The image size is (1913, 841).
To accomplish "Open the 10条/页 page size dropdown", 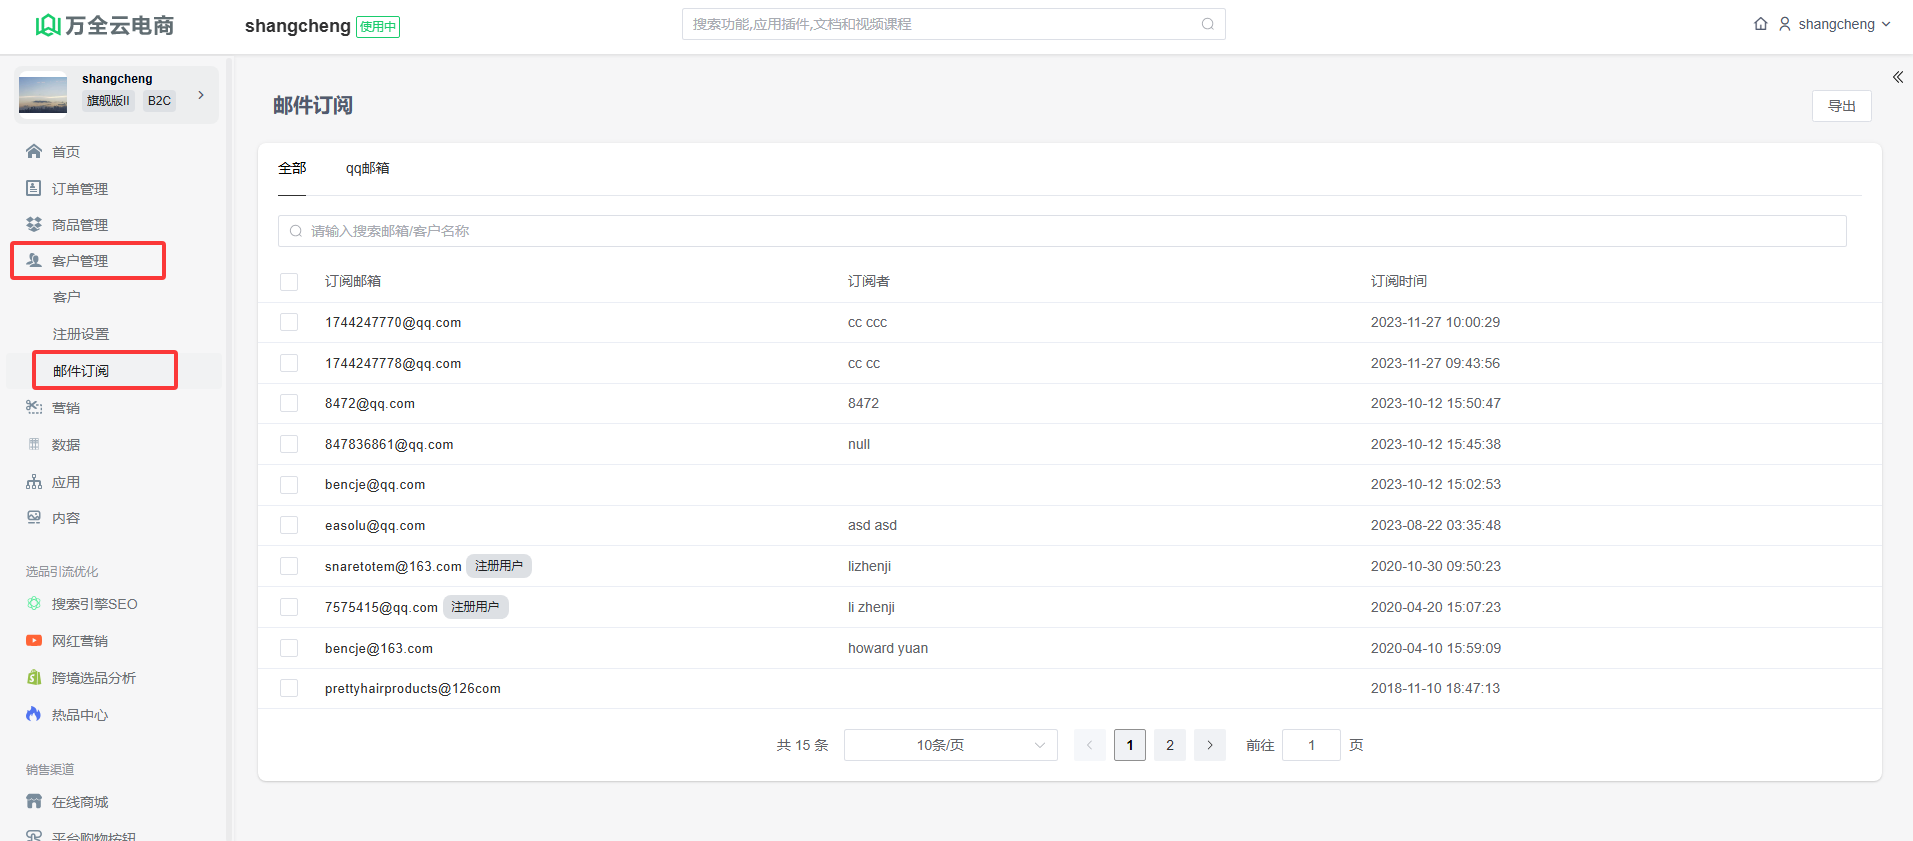I will pyautogui.click(x=950, y=745).
